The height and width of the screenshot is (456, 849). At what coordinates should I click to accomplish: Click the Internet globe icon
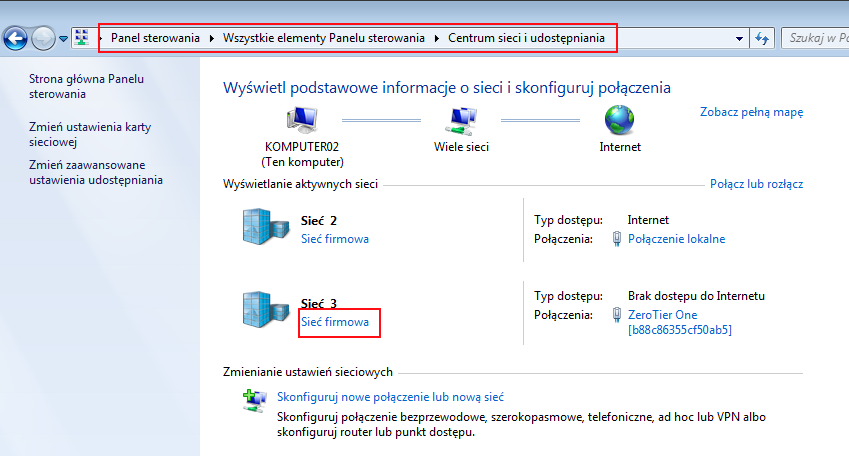(x=620, y=121)
